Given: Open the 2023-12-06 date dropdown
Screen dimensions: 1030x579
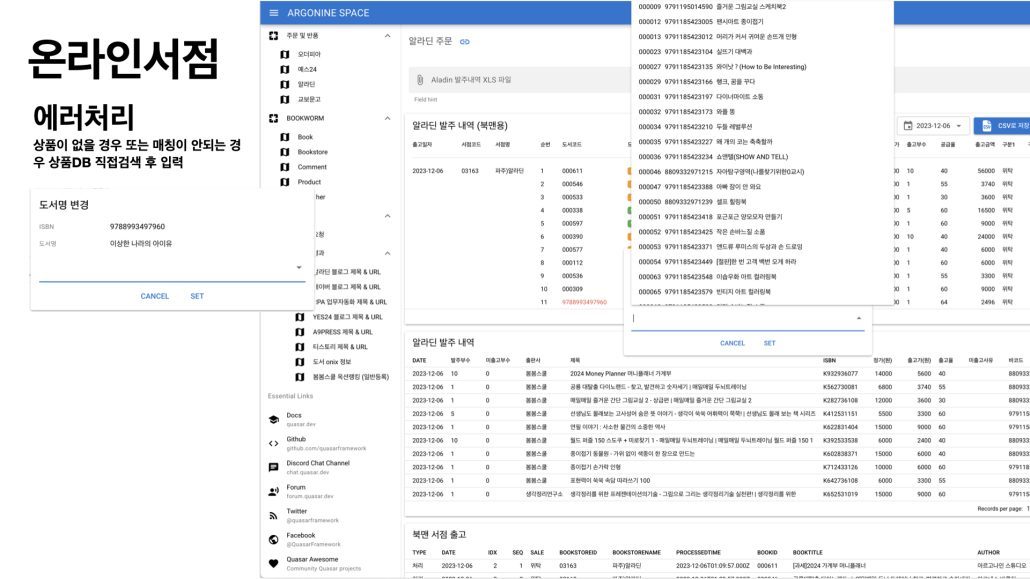Looking at the screenshot, I should (935, 126).
